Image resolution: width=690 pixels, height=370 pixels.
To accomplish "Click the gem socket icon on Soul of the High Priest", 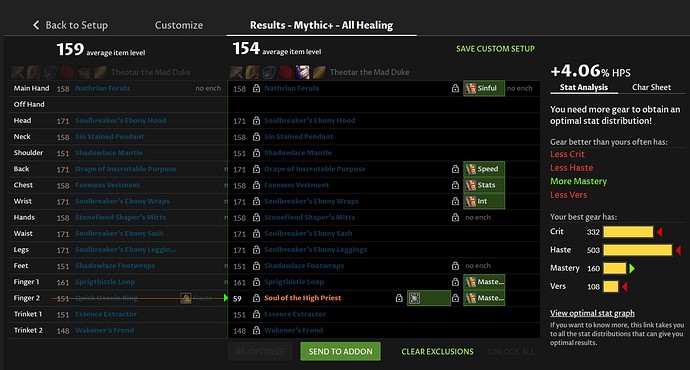I will (x=414, y=298).
